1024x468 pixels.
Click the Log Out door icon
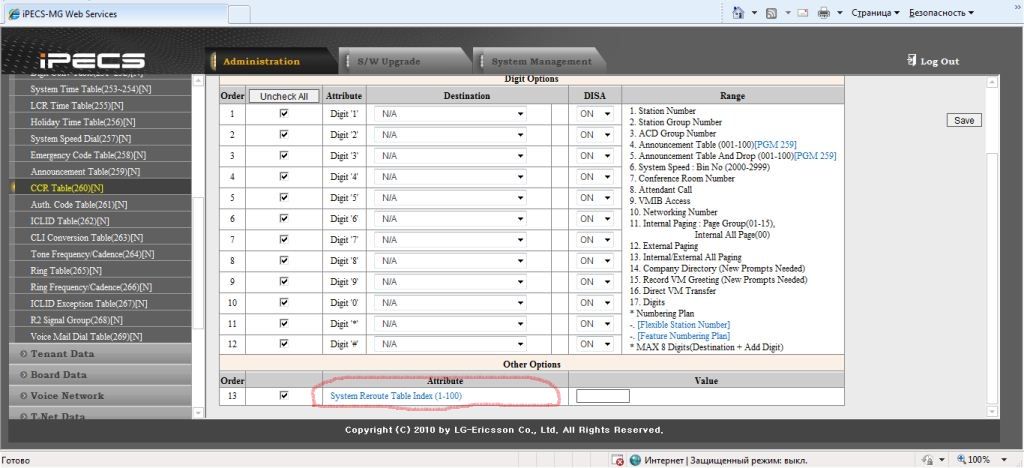pos(911,60)
